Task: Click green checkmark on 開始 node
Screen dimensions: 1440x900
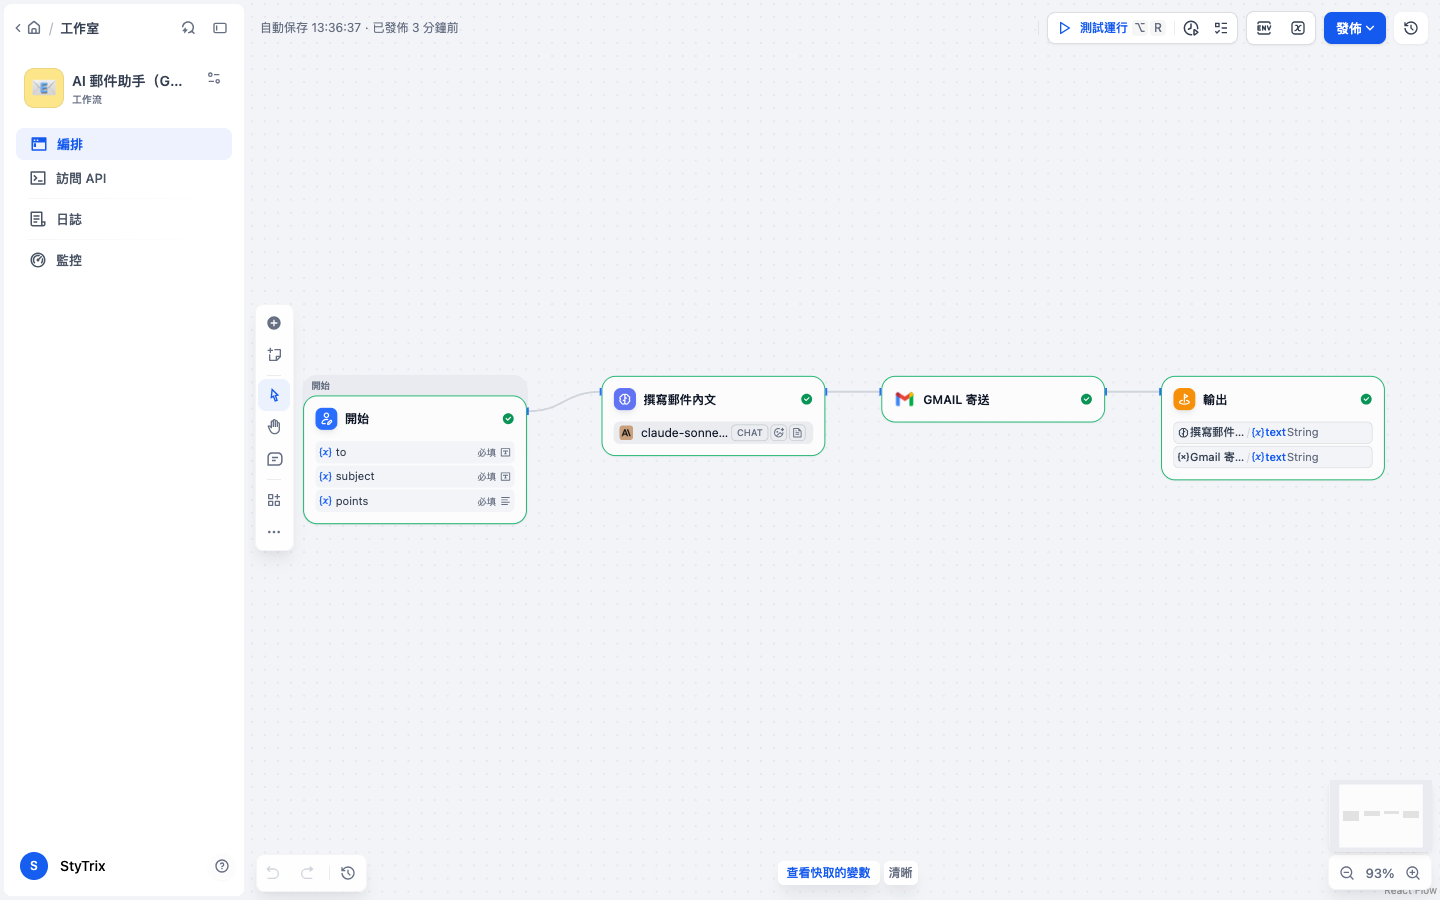Action: click(508, 419)
